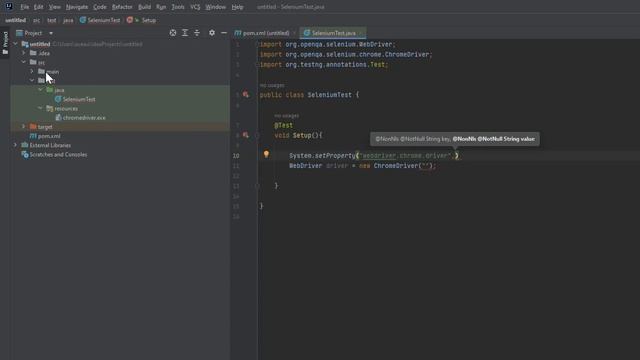This screenshot has width=640, height=360.
Task: Collapse the resources folder
Action: [40, 108]
